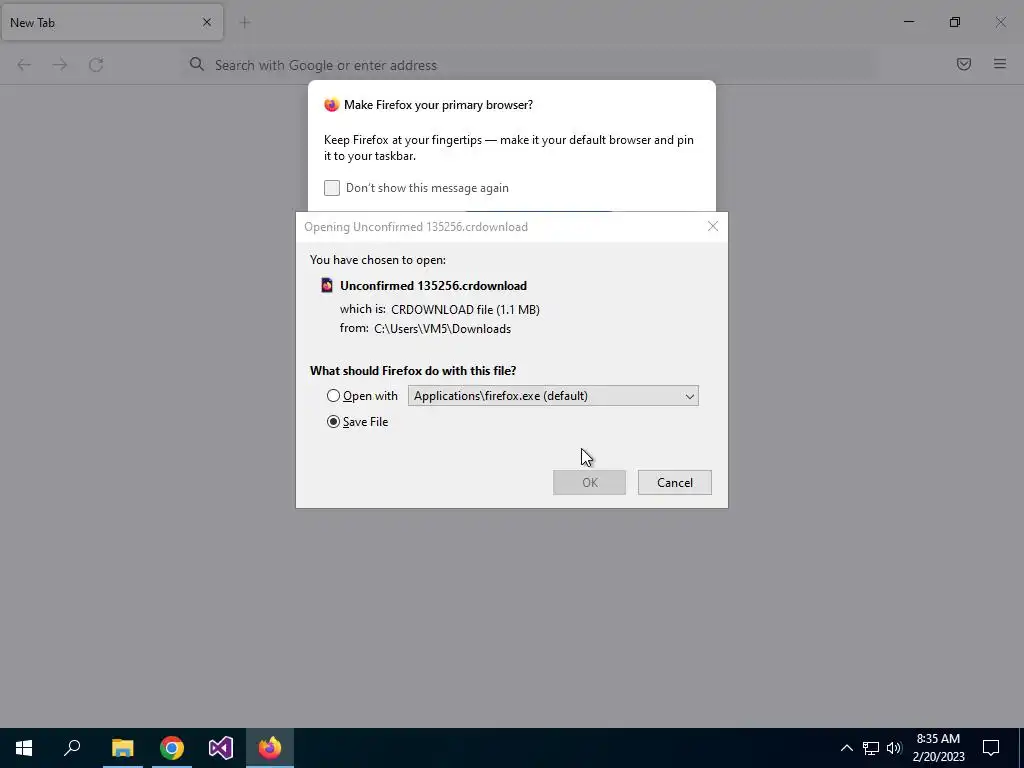Click the Firefox back arrow button

(24, 65)
